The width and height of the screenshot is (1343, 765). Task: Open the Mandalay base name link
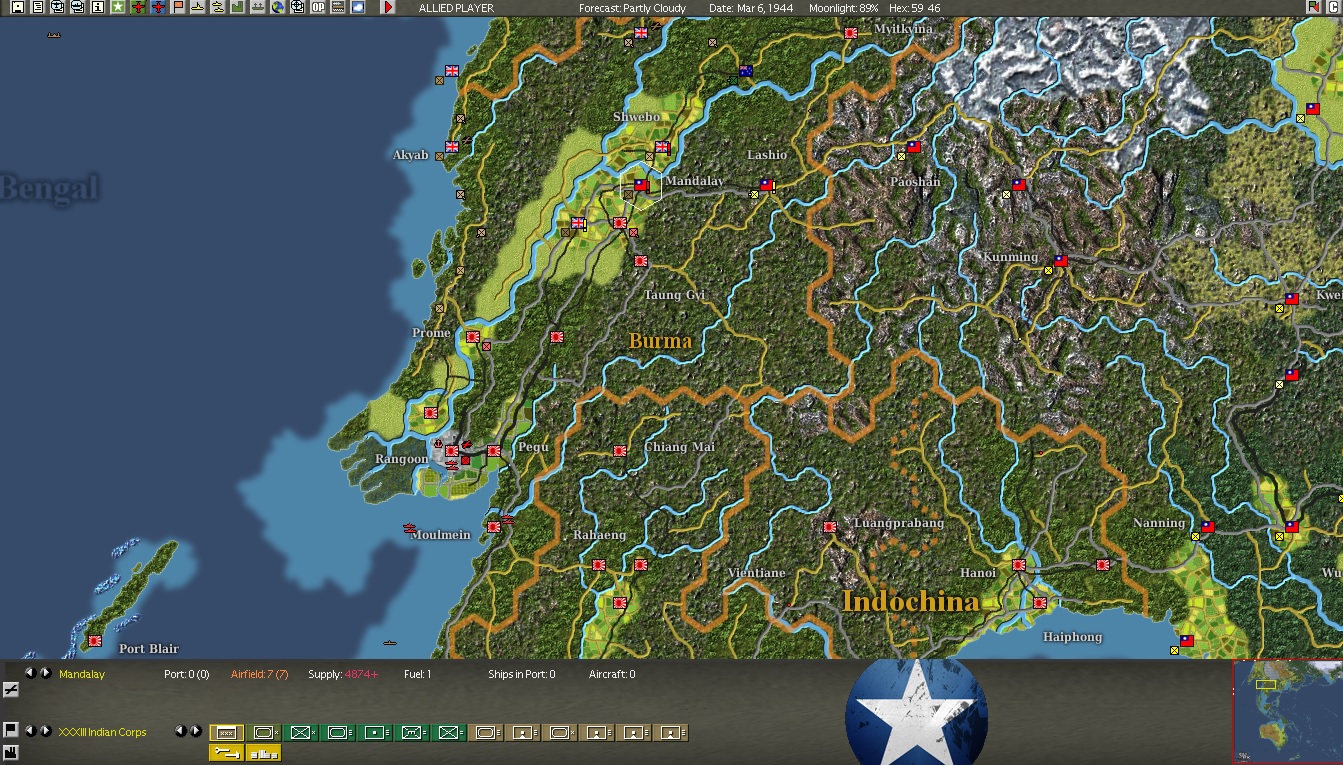pos(82,674)
